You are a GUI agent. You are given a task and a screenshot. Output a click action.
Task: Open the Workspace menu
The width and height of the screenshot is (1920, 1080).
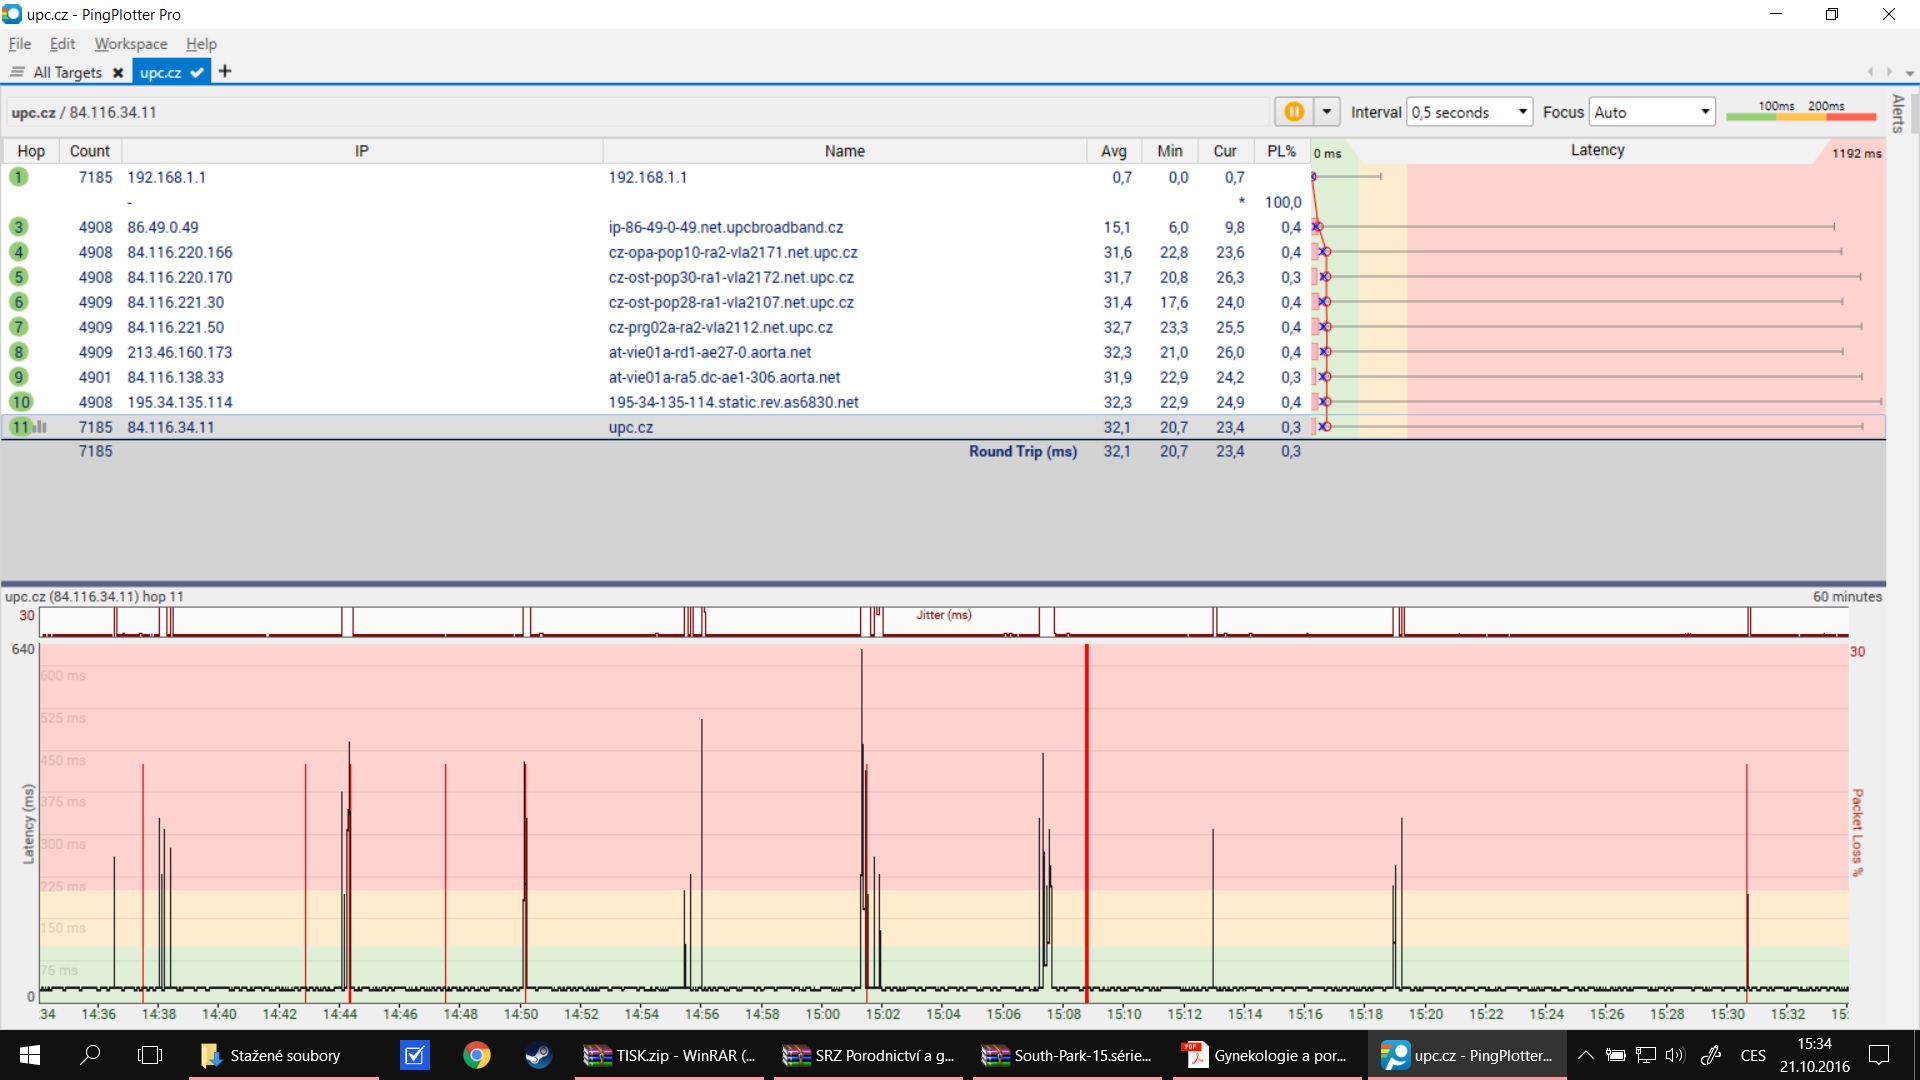130,44
